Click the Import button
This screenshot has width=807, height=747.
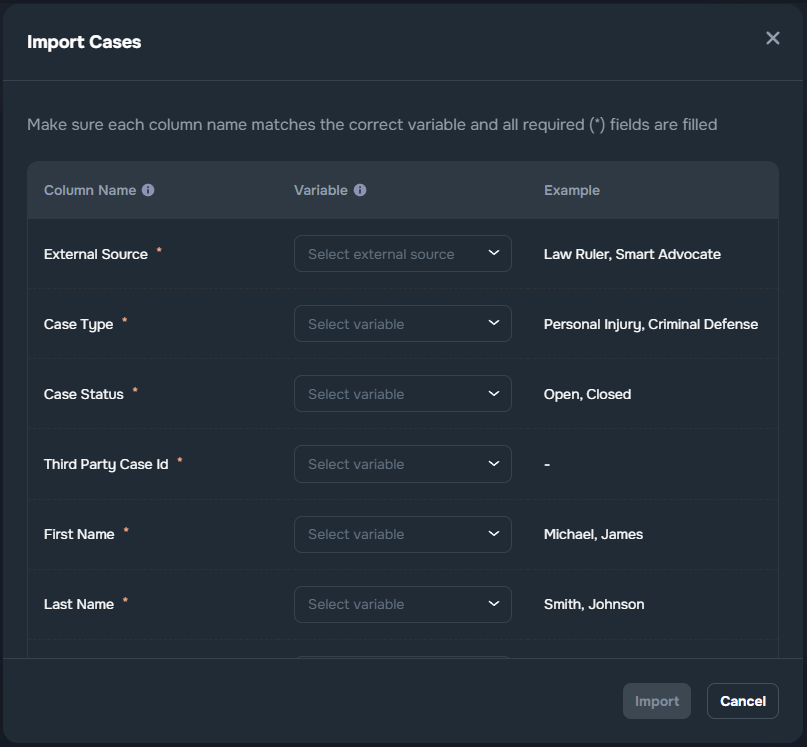[657, 700]
